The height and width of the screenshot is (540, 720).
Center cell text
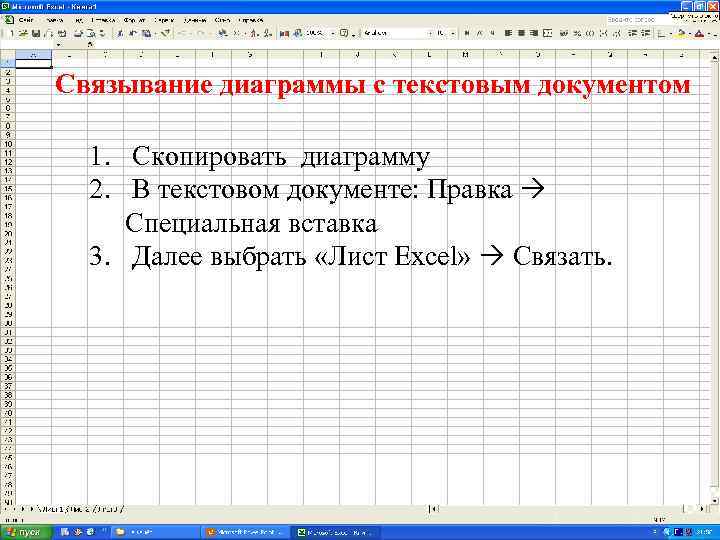click(x=521, y=33)
